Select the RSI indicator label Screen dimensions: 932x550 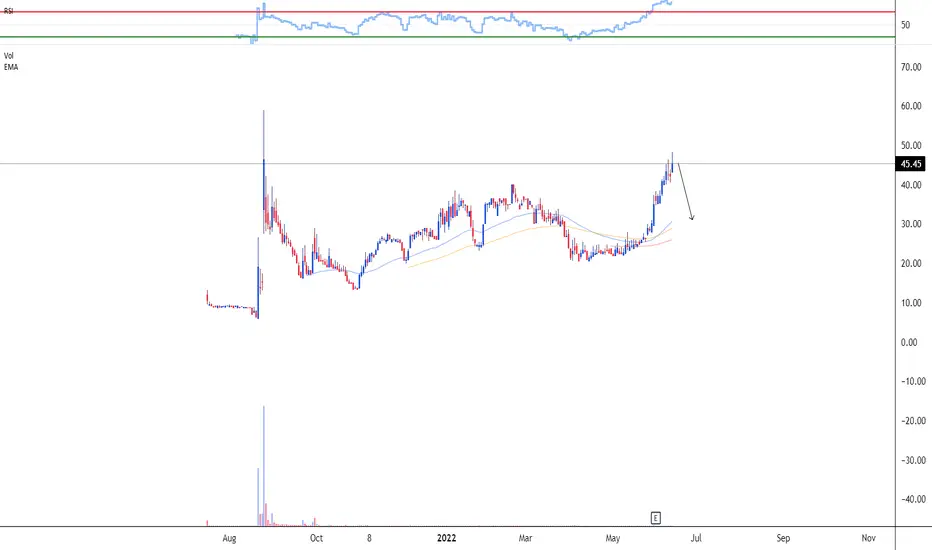coord(8,11)
